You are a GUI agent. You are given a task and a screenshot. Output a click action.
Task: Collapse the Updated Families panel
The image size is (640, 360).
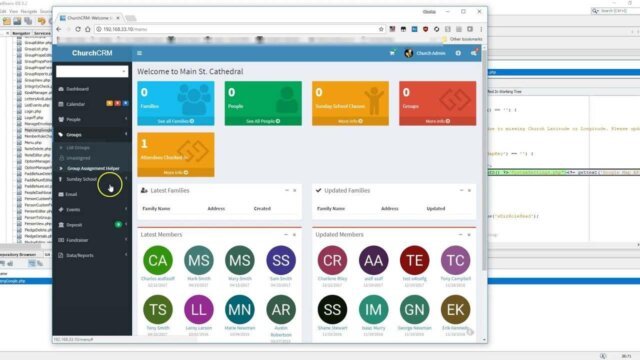tap(461, 190)
